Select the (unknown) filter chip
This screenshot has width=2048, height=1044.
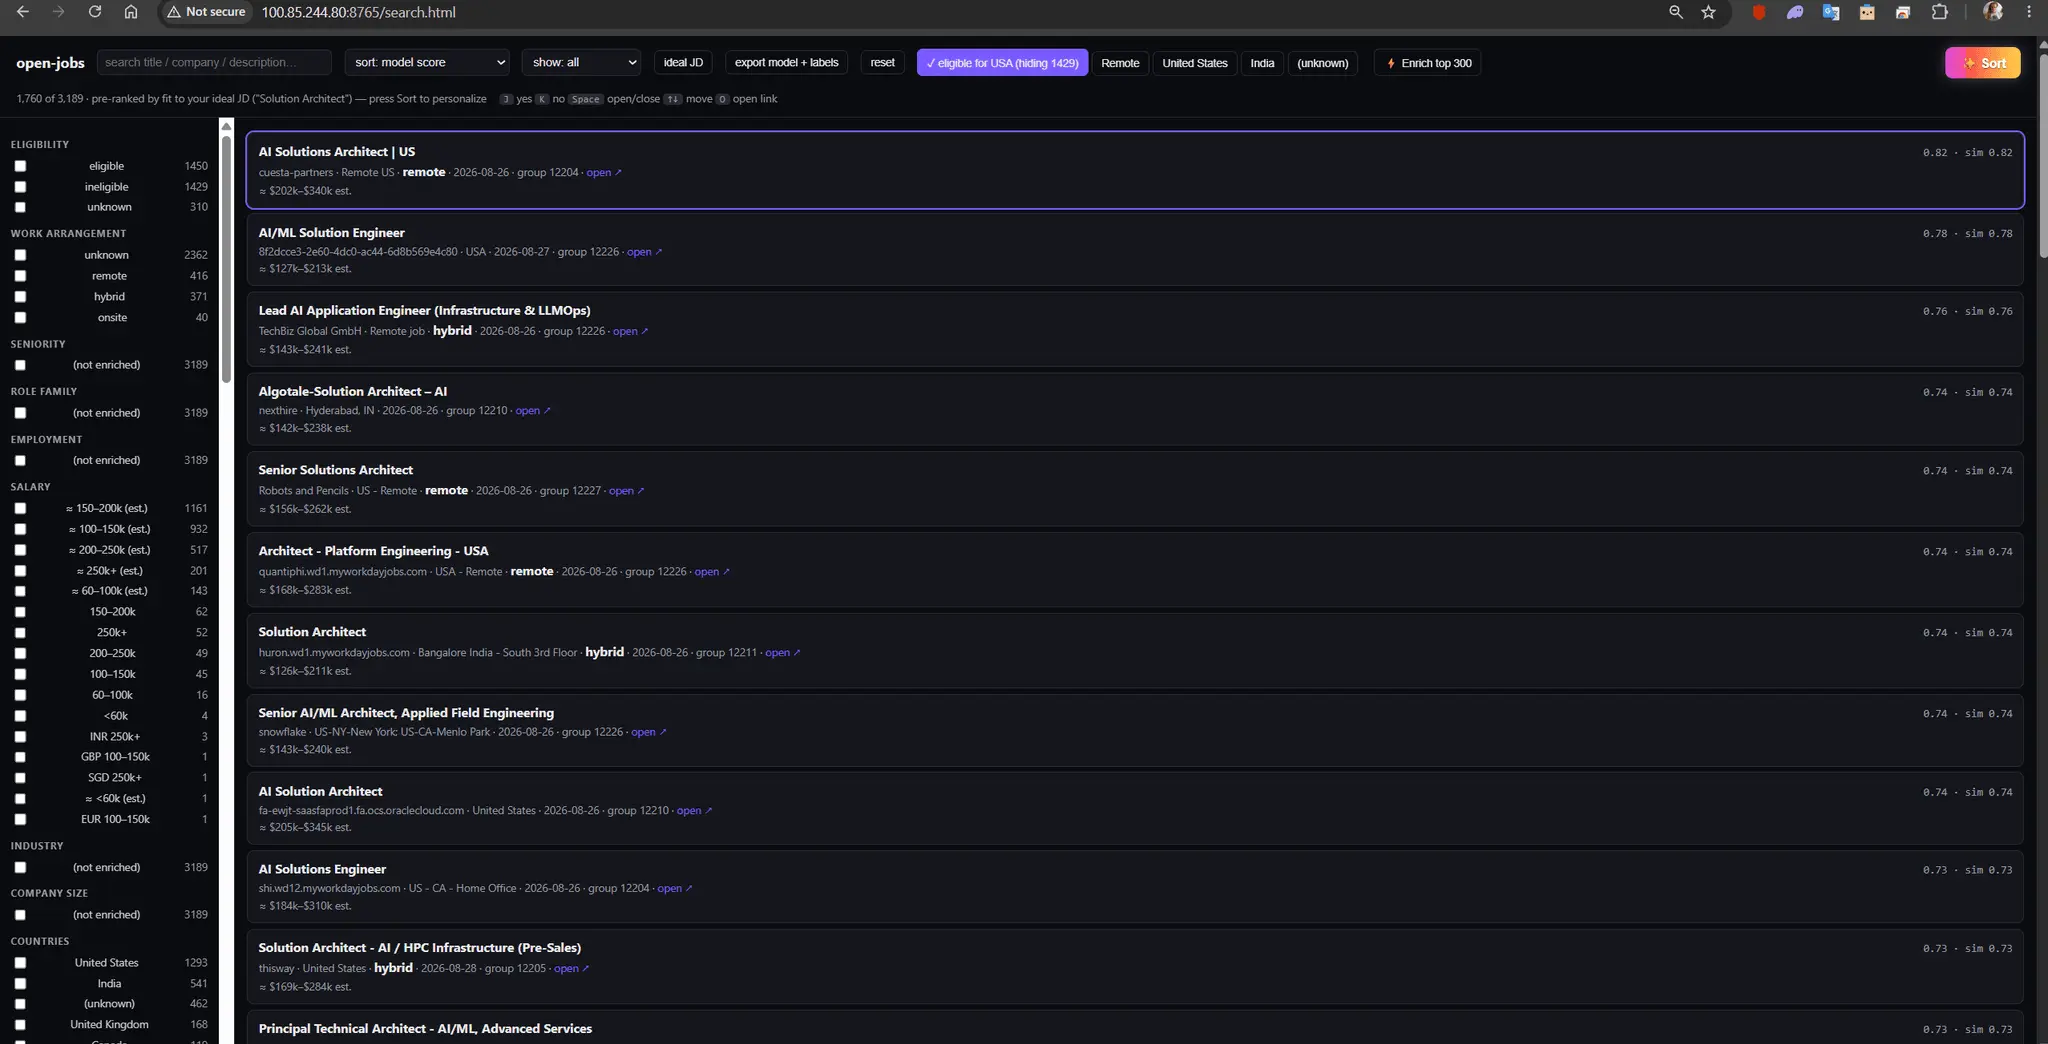tap(1322, 63)
